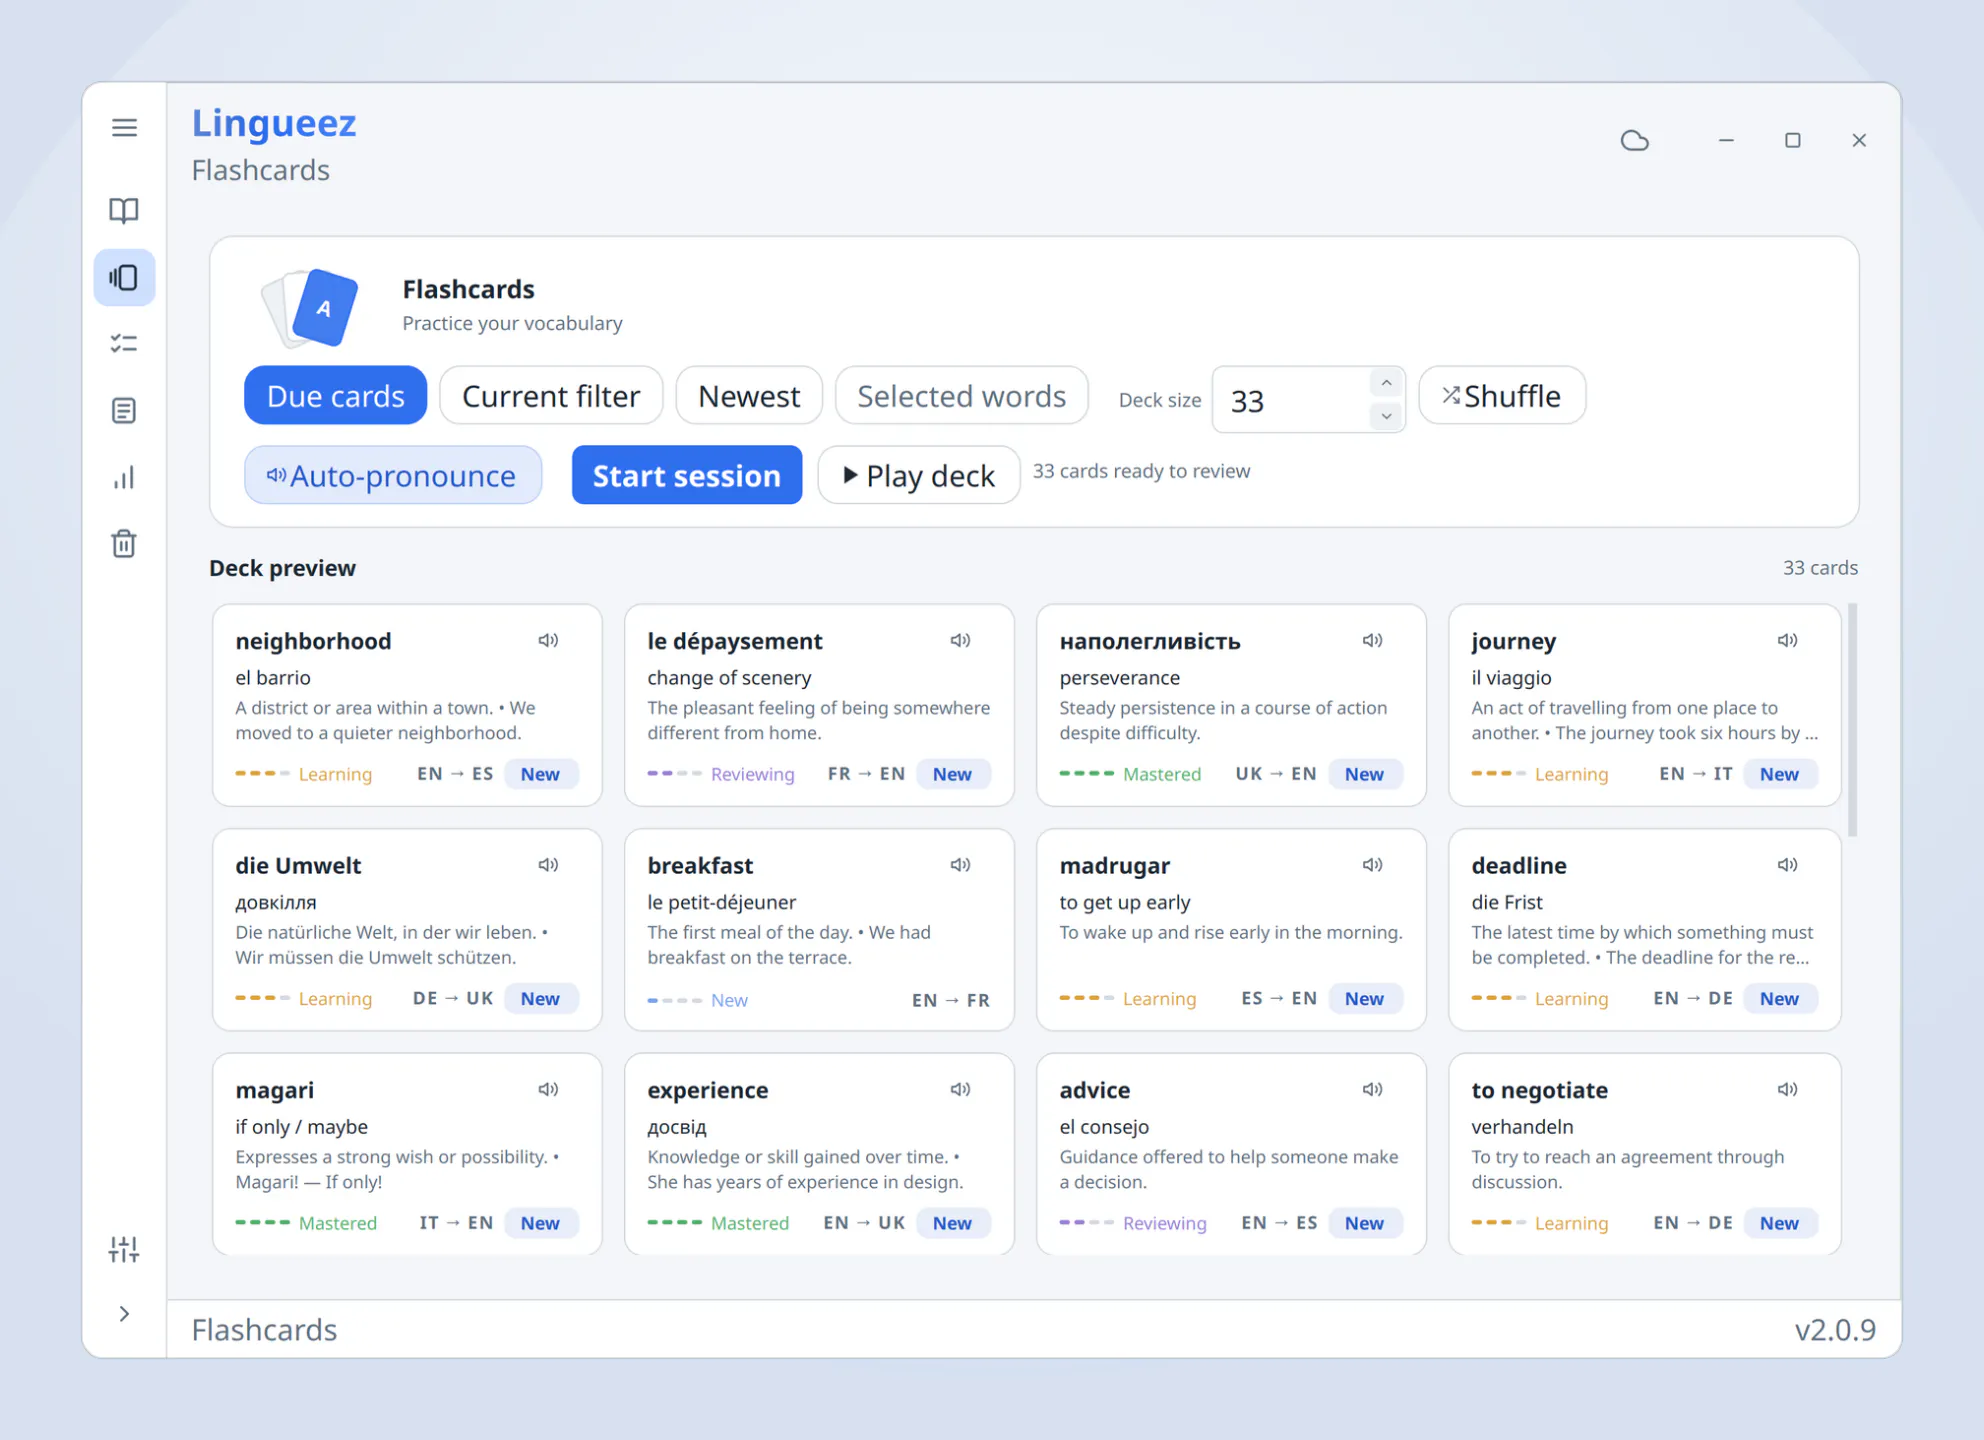Start the flashcard session
Image resolution: width=1984 pixels, height=1440 pixels.
pyautogui.click(x=687, y=475)
